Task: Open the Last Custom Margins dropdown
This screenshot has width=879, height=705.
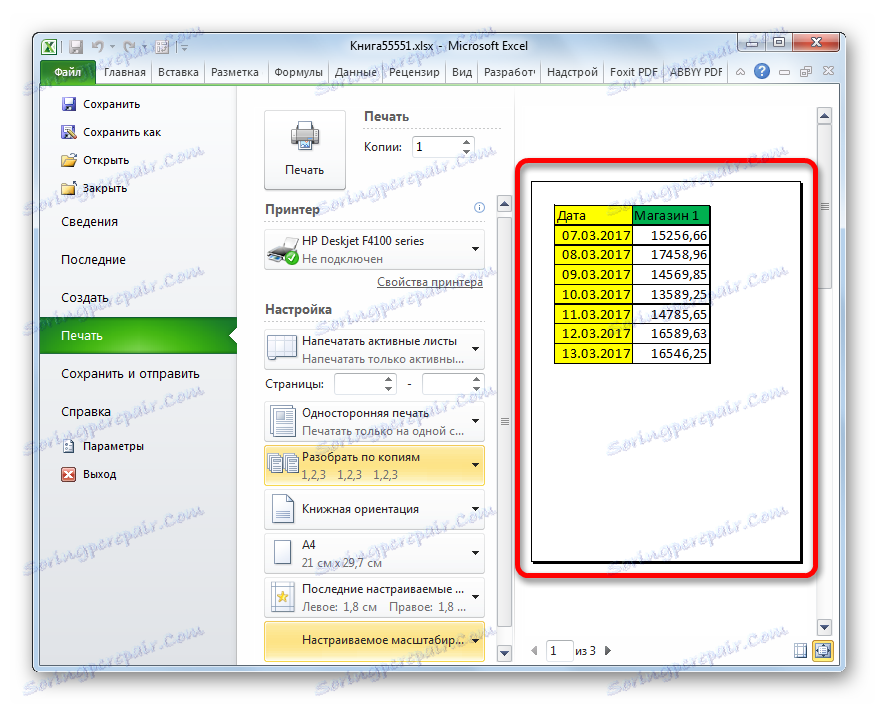Action: 374,597
